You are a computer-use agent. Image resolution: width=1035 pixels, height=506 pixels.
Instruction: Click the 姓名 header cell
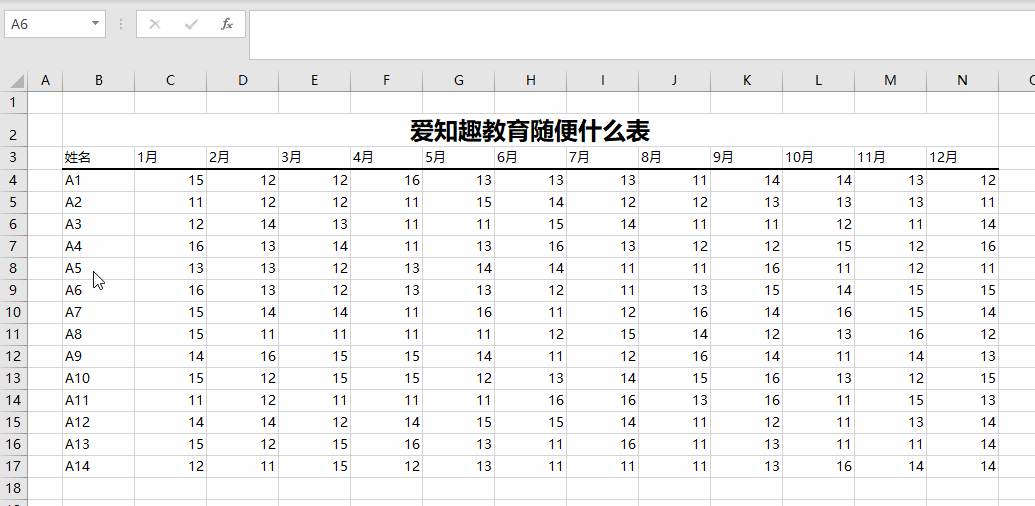98,157
